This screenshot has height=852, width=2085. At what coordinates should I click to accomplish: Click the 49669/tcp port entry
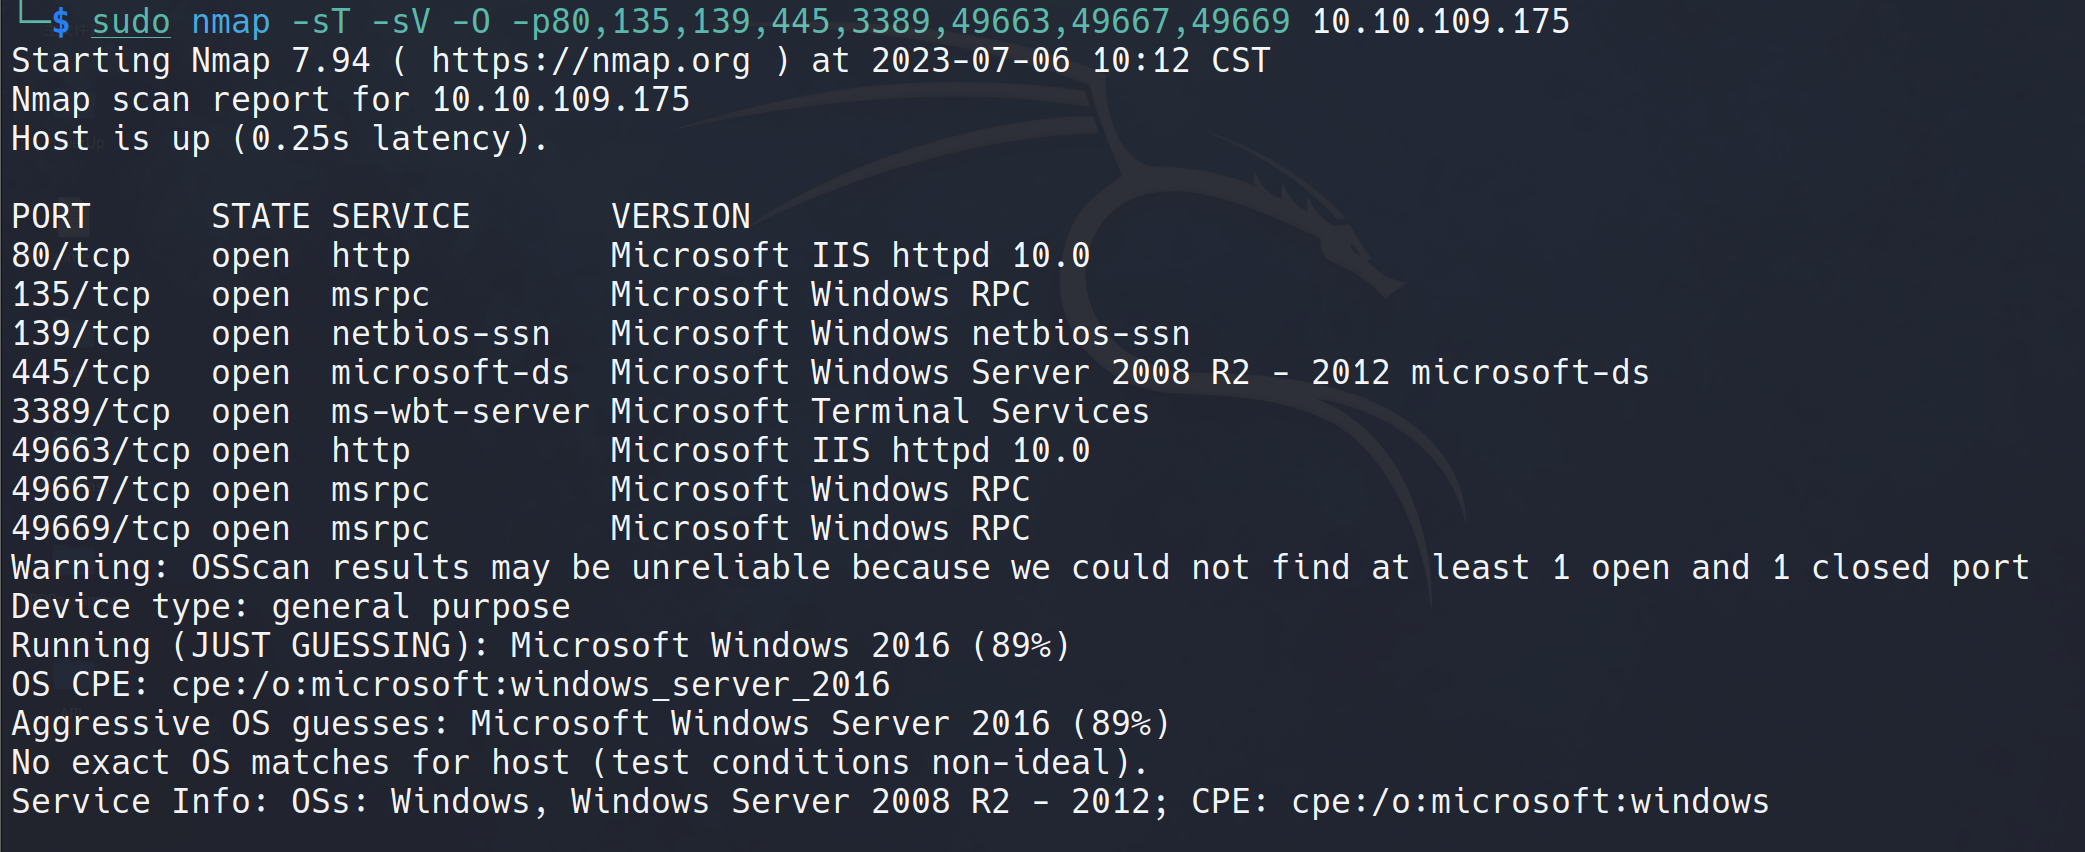(x=101, y=529)
